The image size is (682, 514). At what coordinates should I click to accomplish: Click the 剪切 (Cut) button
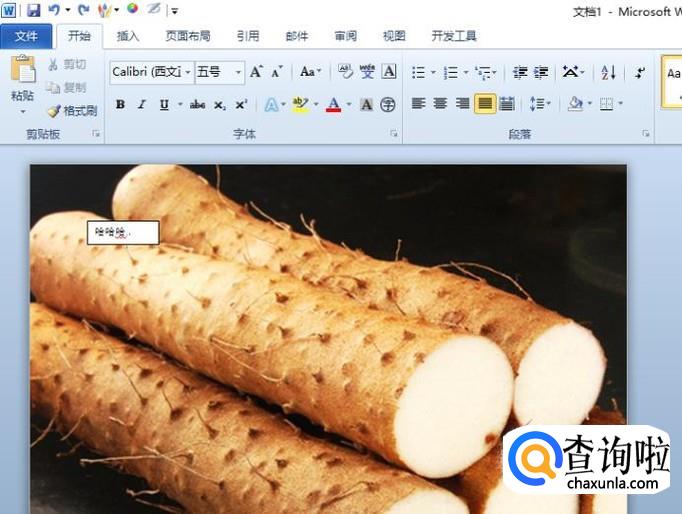click(67, 65)
